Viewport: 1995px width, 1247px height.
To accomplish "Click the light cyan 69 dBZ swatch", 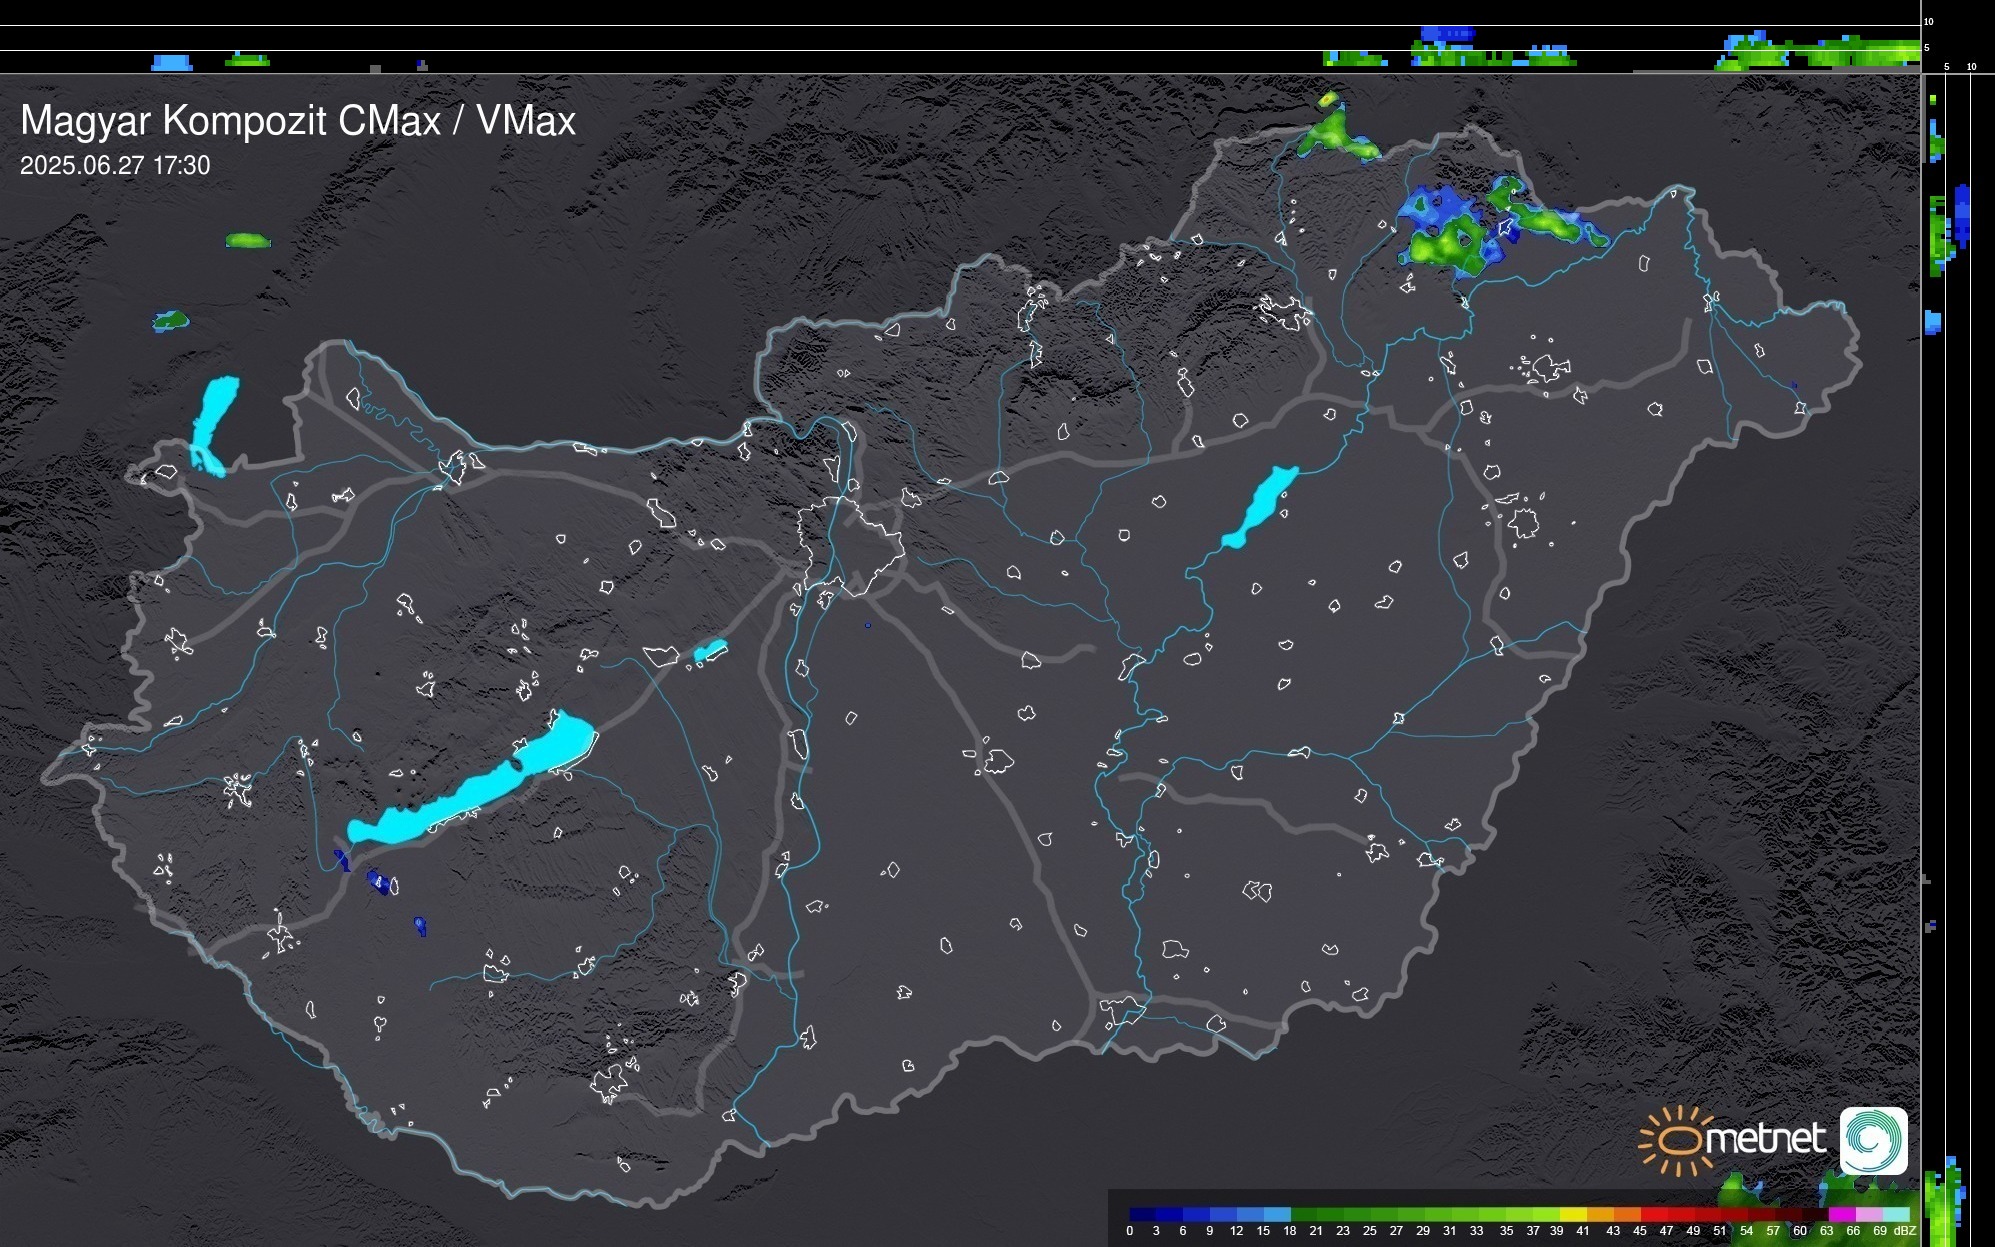I will coord(1896,1214).
